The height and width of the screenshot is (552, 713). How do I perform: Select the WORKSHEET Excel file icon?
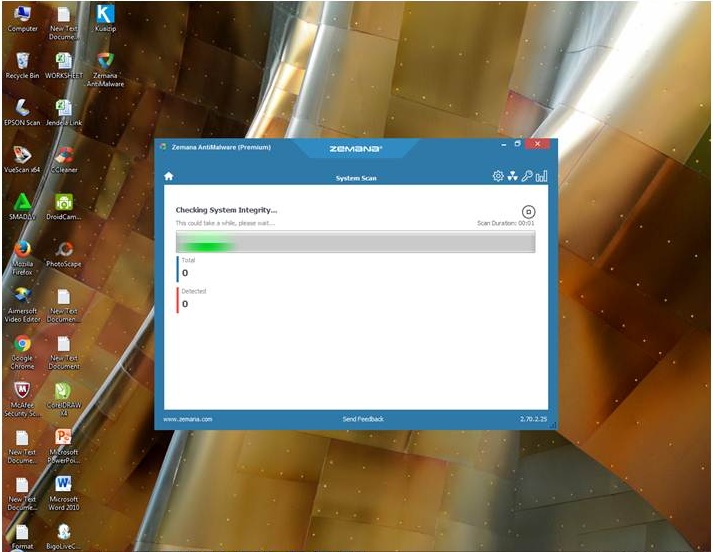click(64, 65)
